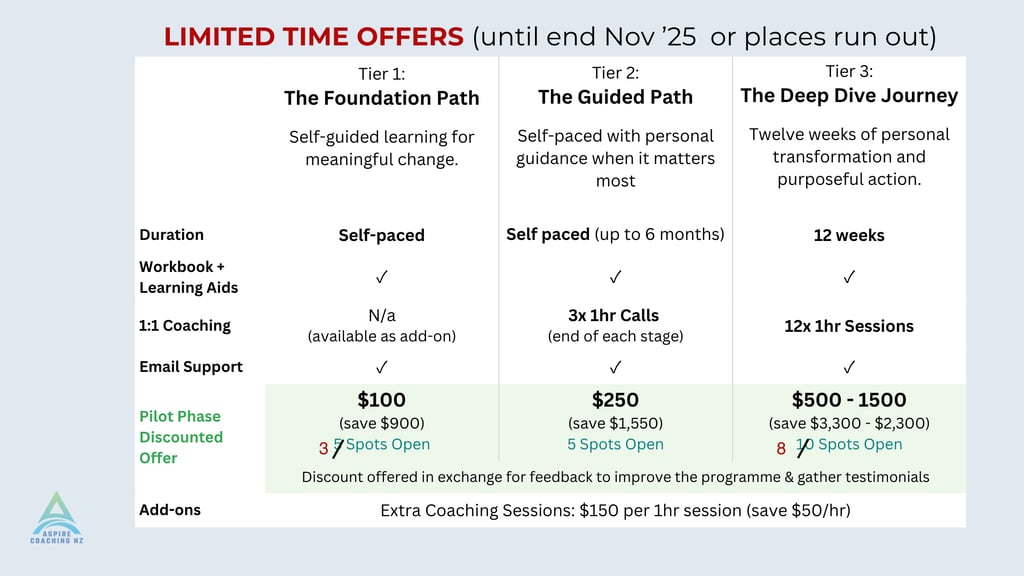Click the Tier 1 Workbook checkmark
Viewport: 1024px width, 576px height.
[381, 277]
